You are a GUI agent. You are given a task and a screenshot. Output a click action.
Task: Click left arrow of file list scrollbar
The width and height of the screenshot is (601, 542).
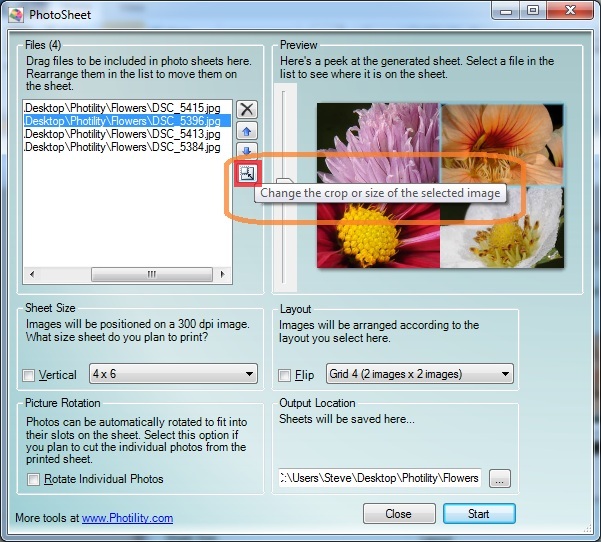(x=32, y=274)
